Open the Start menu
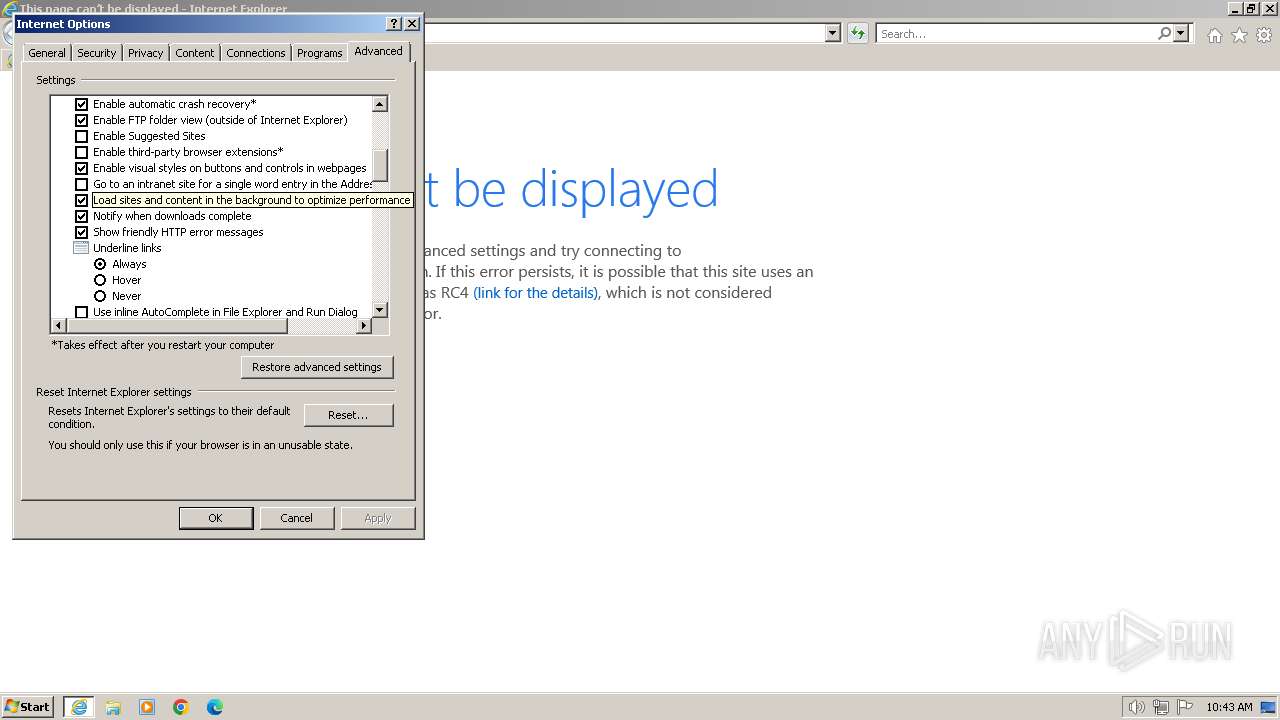1280x720 pixels. click(x=28, y=707)
